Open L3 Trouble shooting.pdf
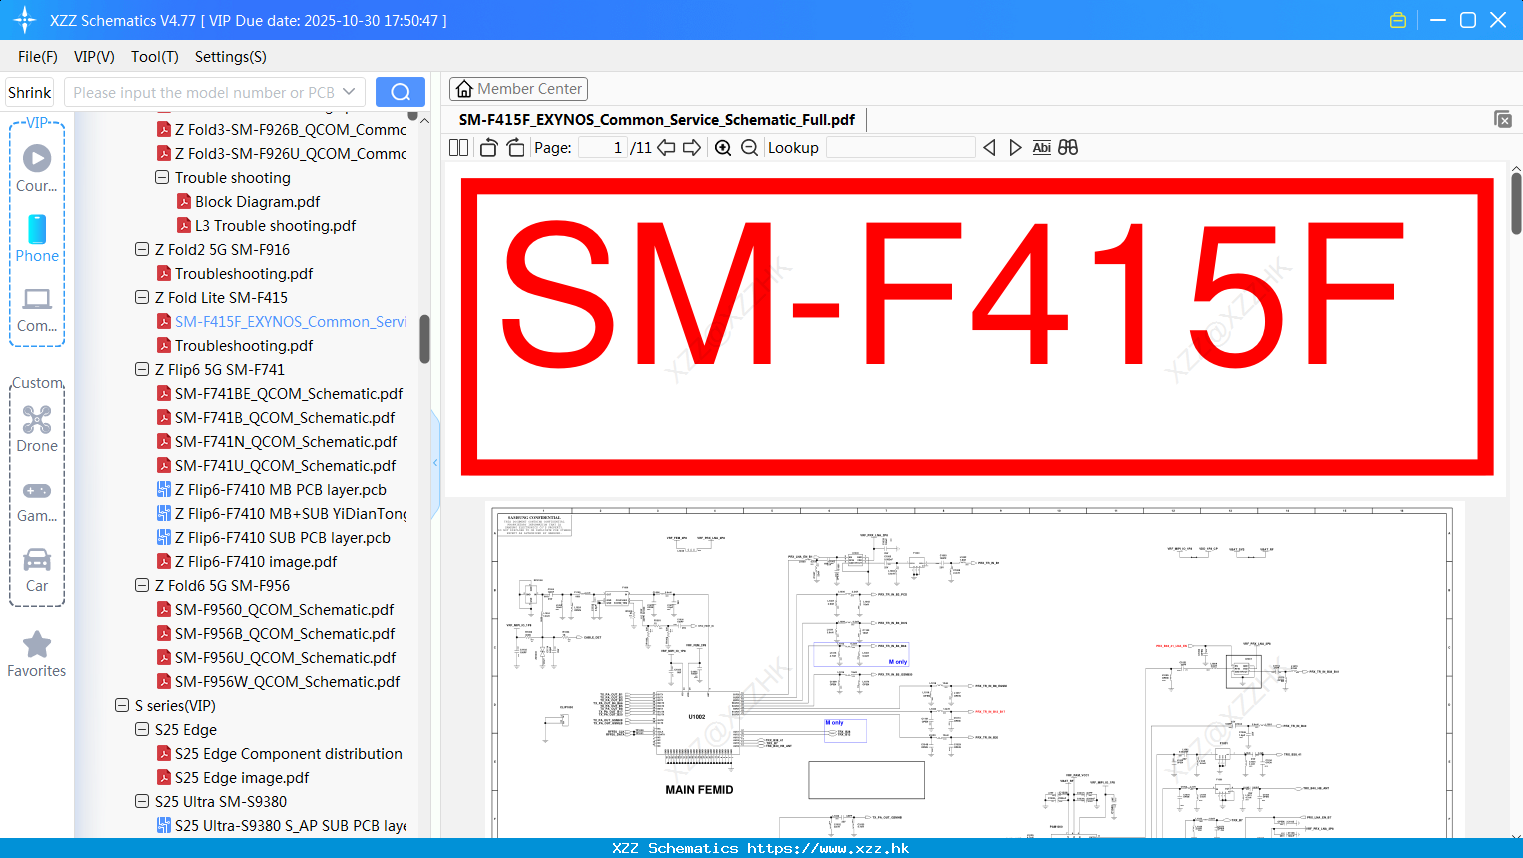This screenshot has width=1523, height=858. (x=275, y=226)
